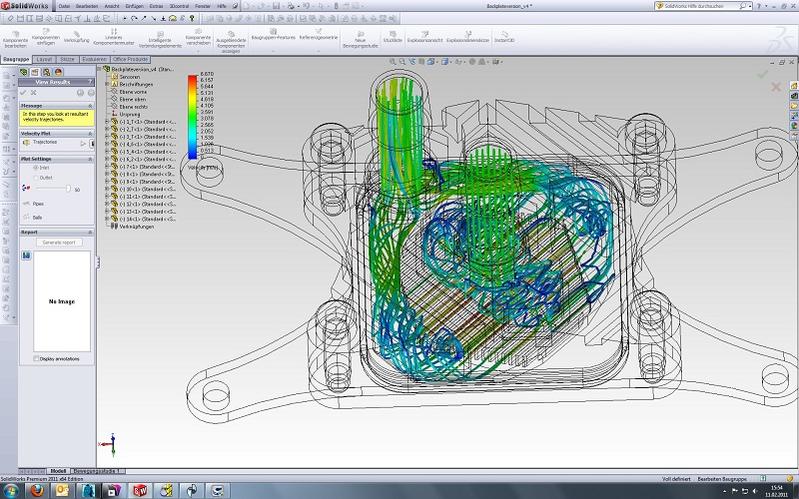
Task: Collapse the Report section
Action: click(x=90, y=232)
